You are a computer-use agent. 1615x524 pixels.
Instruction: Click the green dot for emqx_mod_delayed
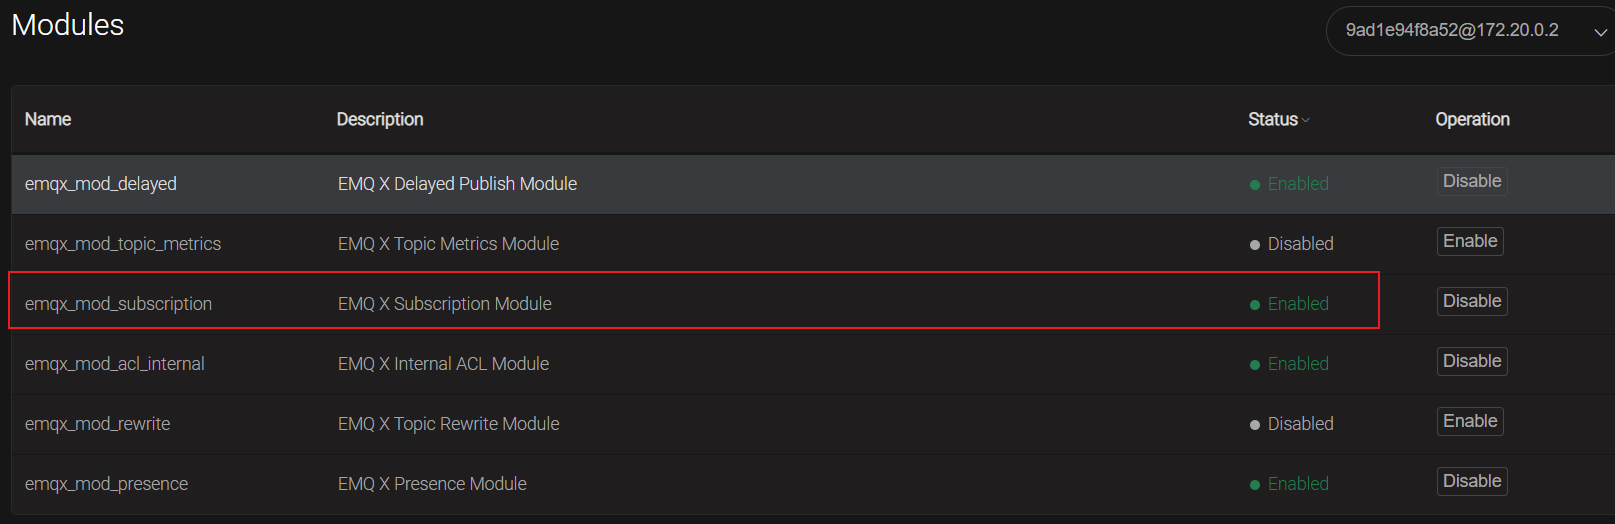pyautogui.click(x=1255, y=185)
